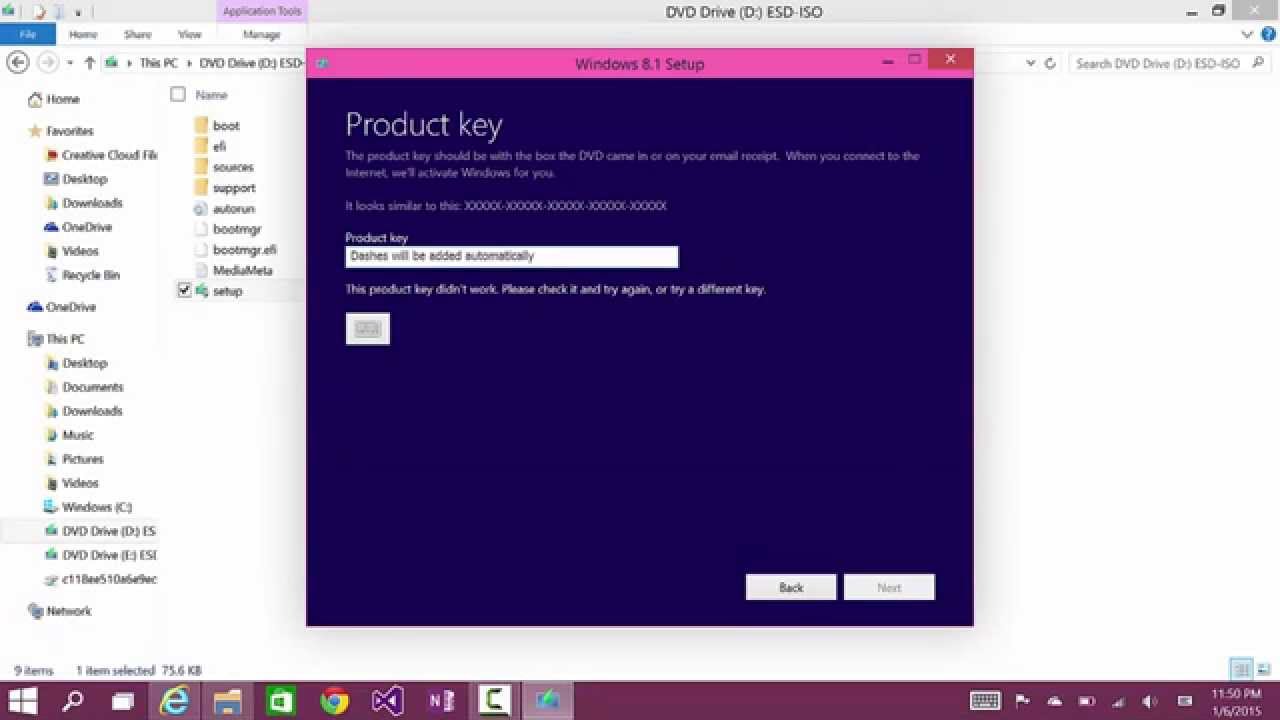This screenshot has height=720, width=1280.
Task: Click the Next button in Windows 8.1 Setup
Action: point(889,587)
